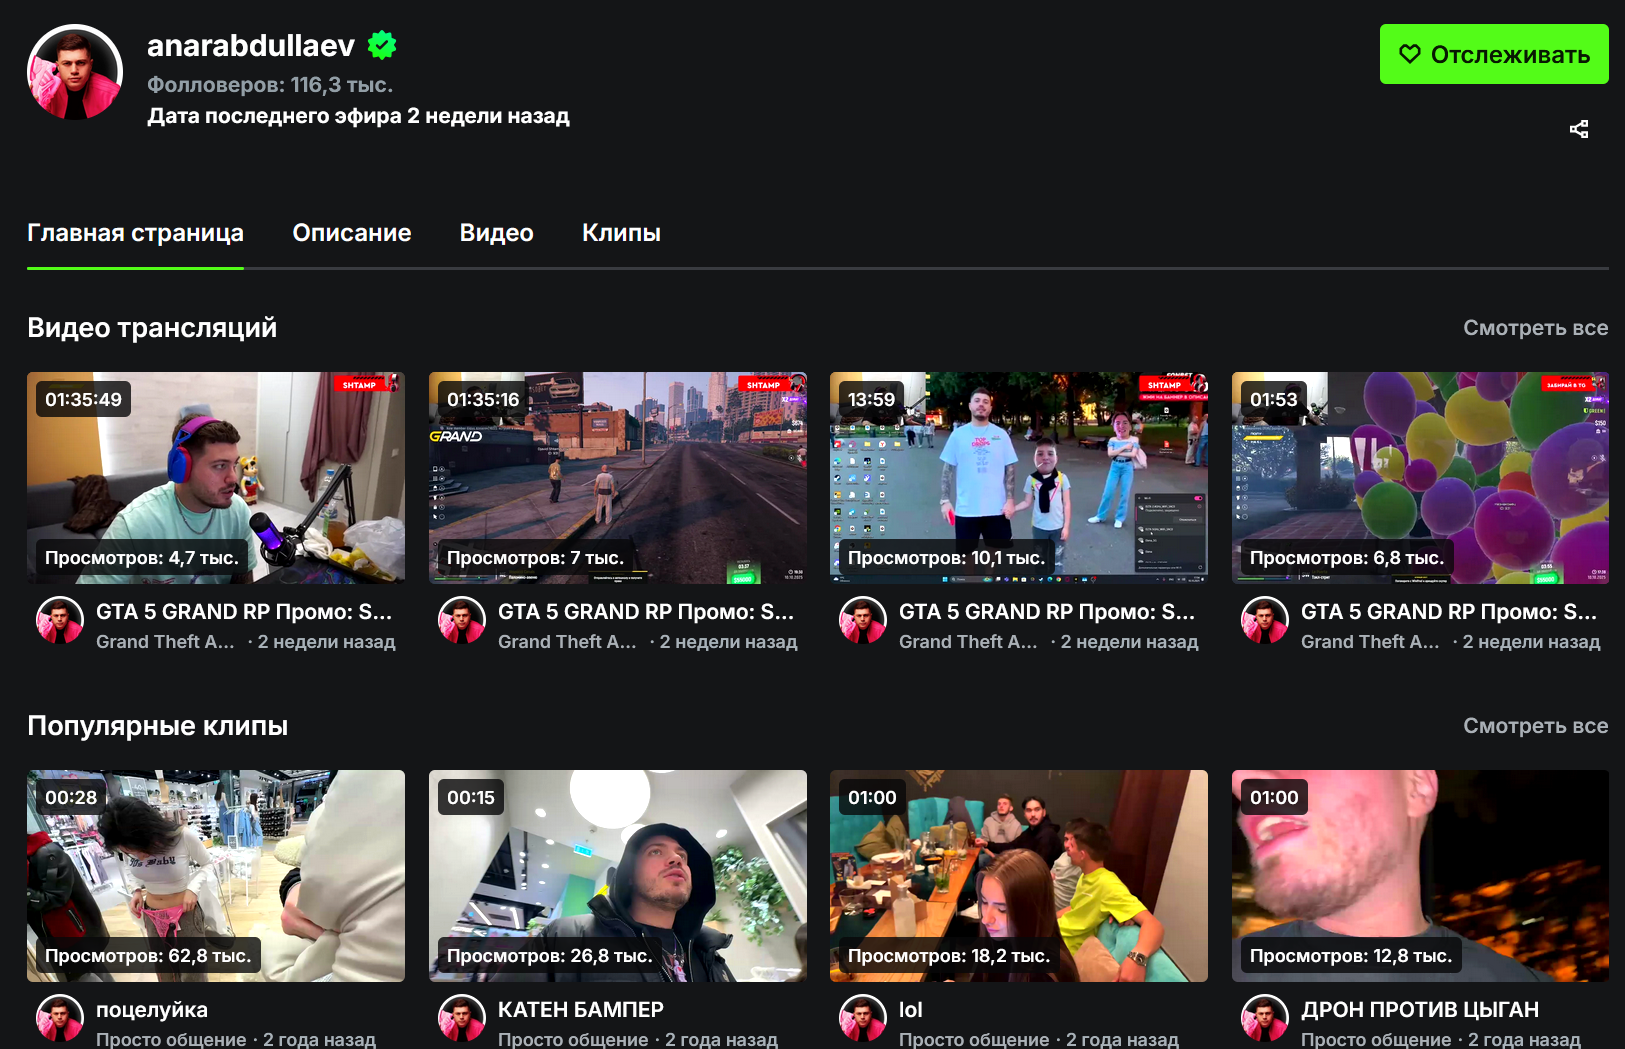Open Просто общение category under поцелуйка
Screen dimensions: 1625x1049
click(171, 1040)
